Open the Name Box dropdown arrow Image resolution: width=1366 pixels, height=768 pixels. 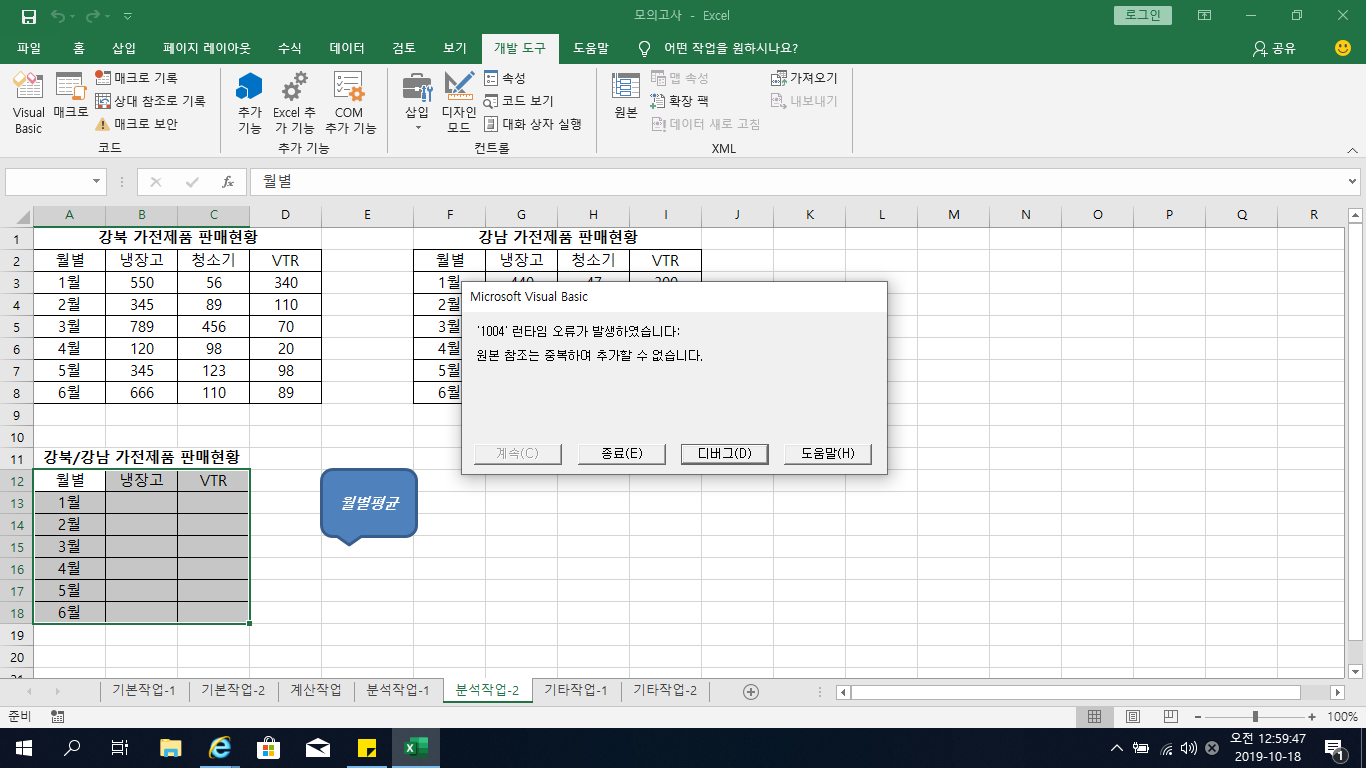[97, 182]
